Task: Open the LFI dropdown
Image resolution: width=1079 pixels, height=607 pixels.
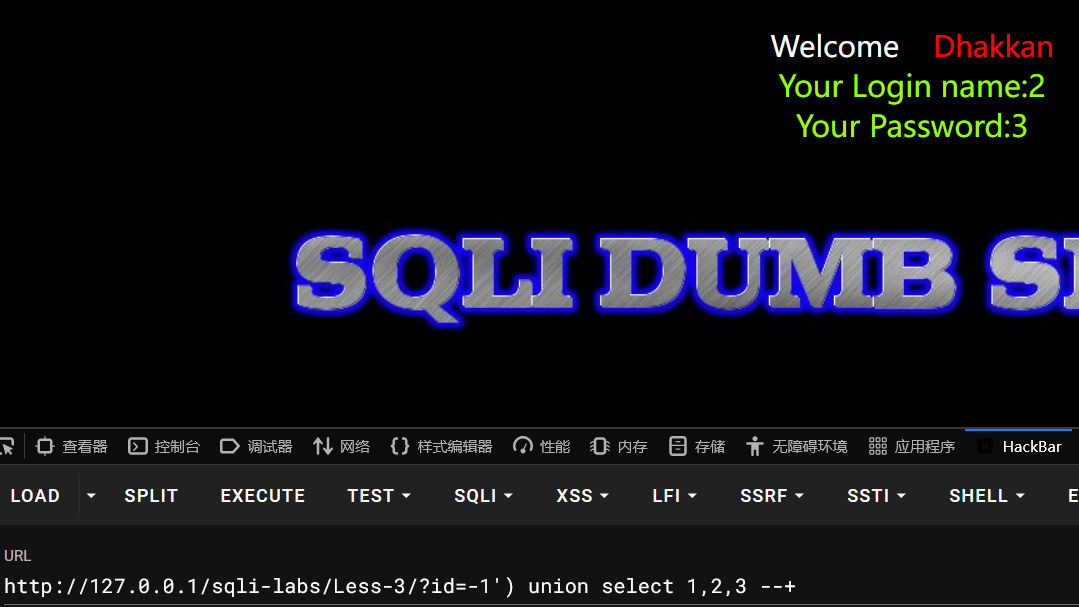Action: click(x=674, y=495)
